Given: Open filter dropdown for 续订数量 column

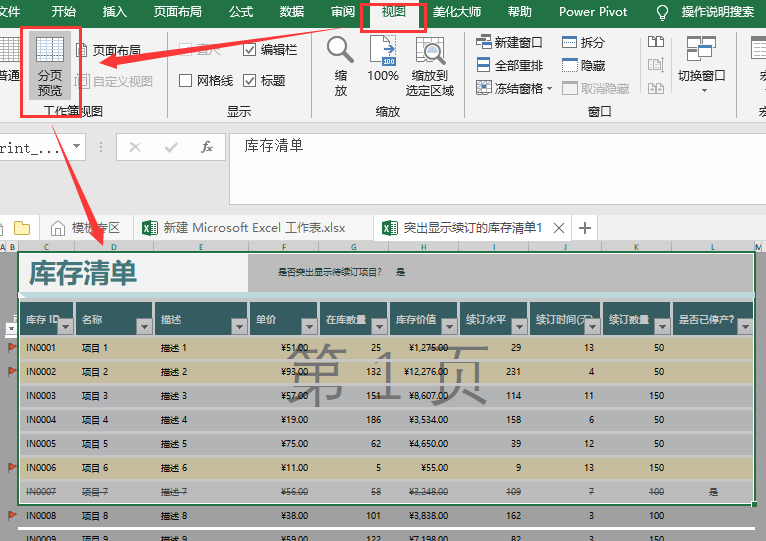Looking at the screenshot, I should click(x=662, y=326).
